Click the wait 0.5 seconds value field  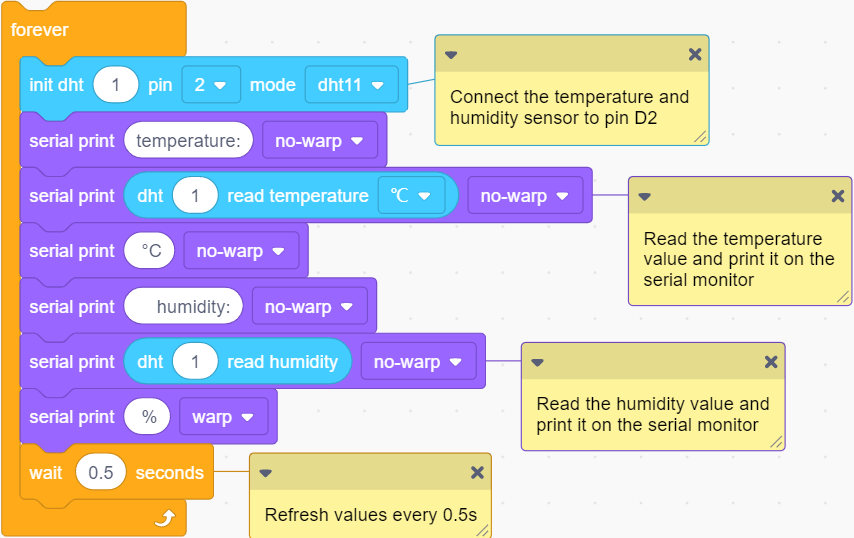[101, 472]
